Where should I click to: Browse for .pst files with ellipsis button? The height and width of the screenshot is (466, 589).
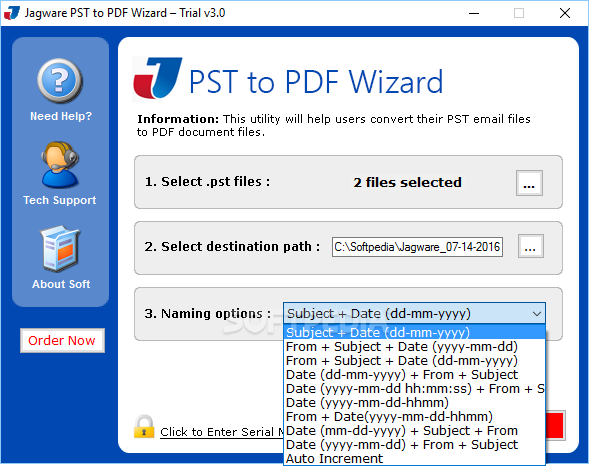pyautogui.click(x=529, y=183)
